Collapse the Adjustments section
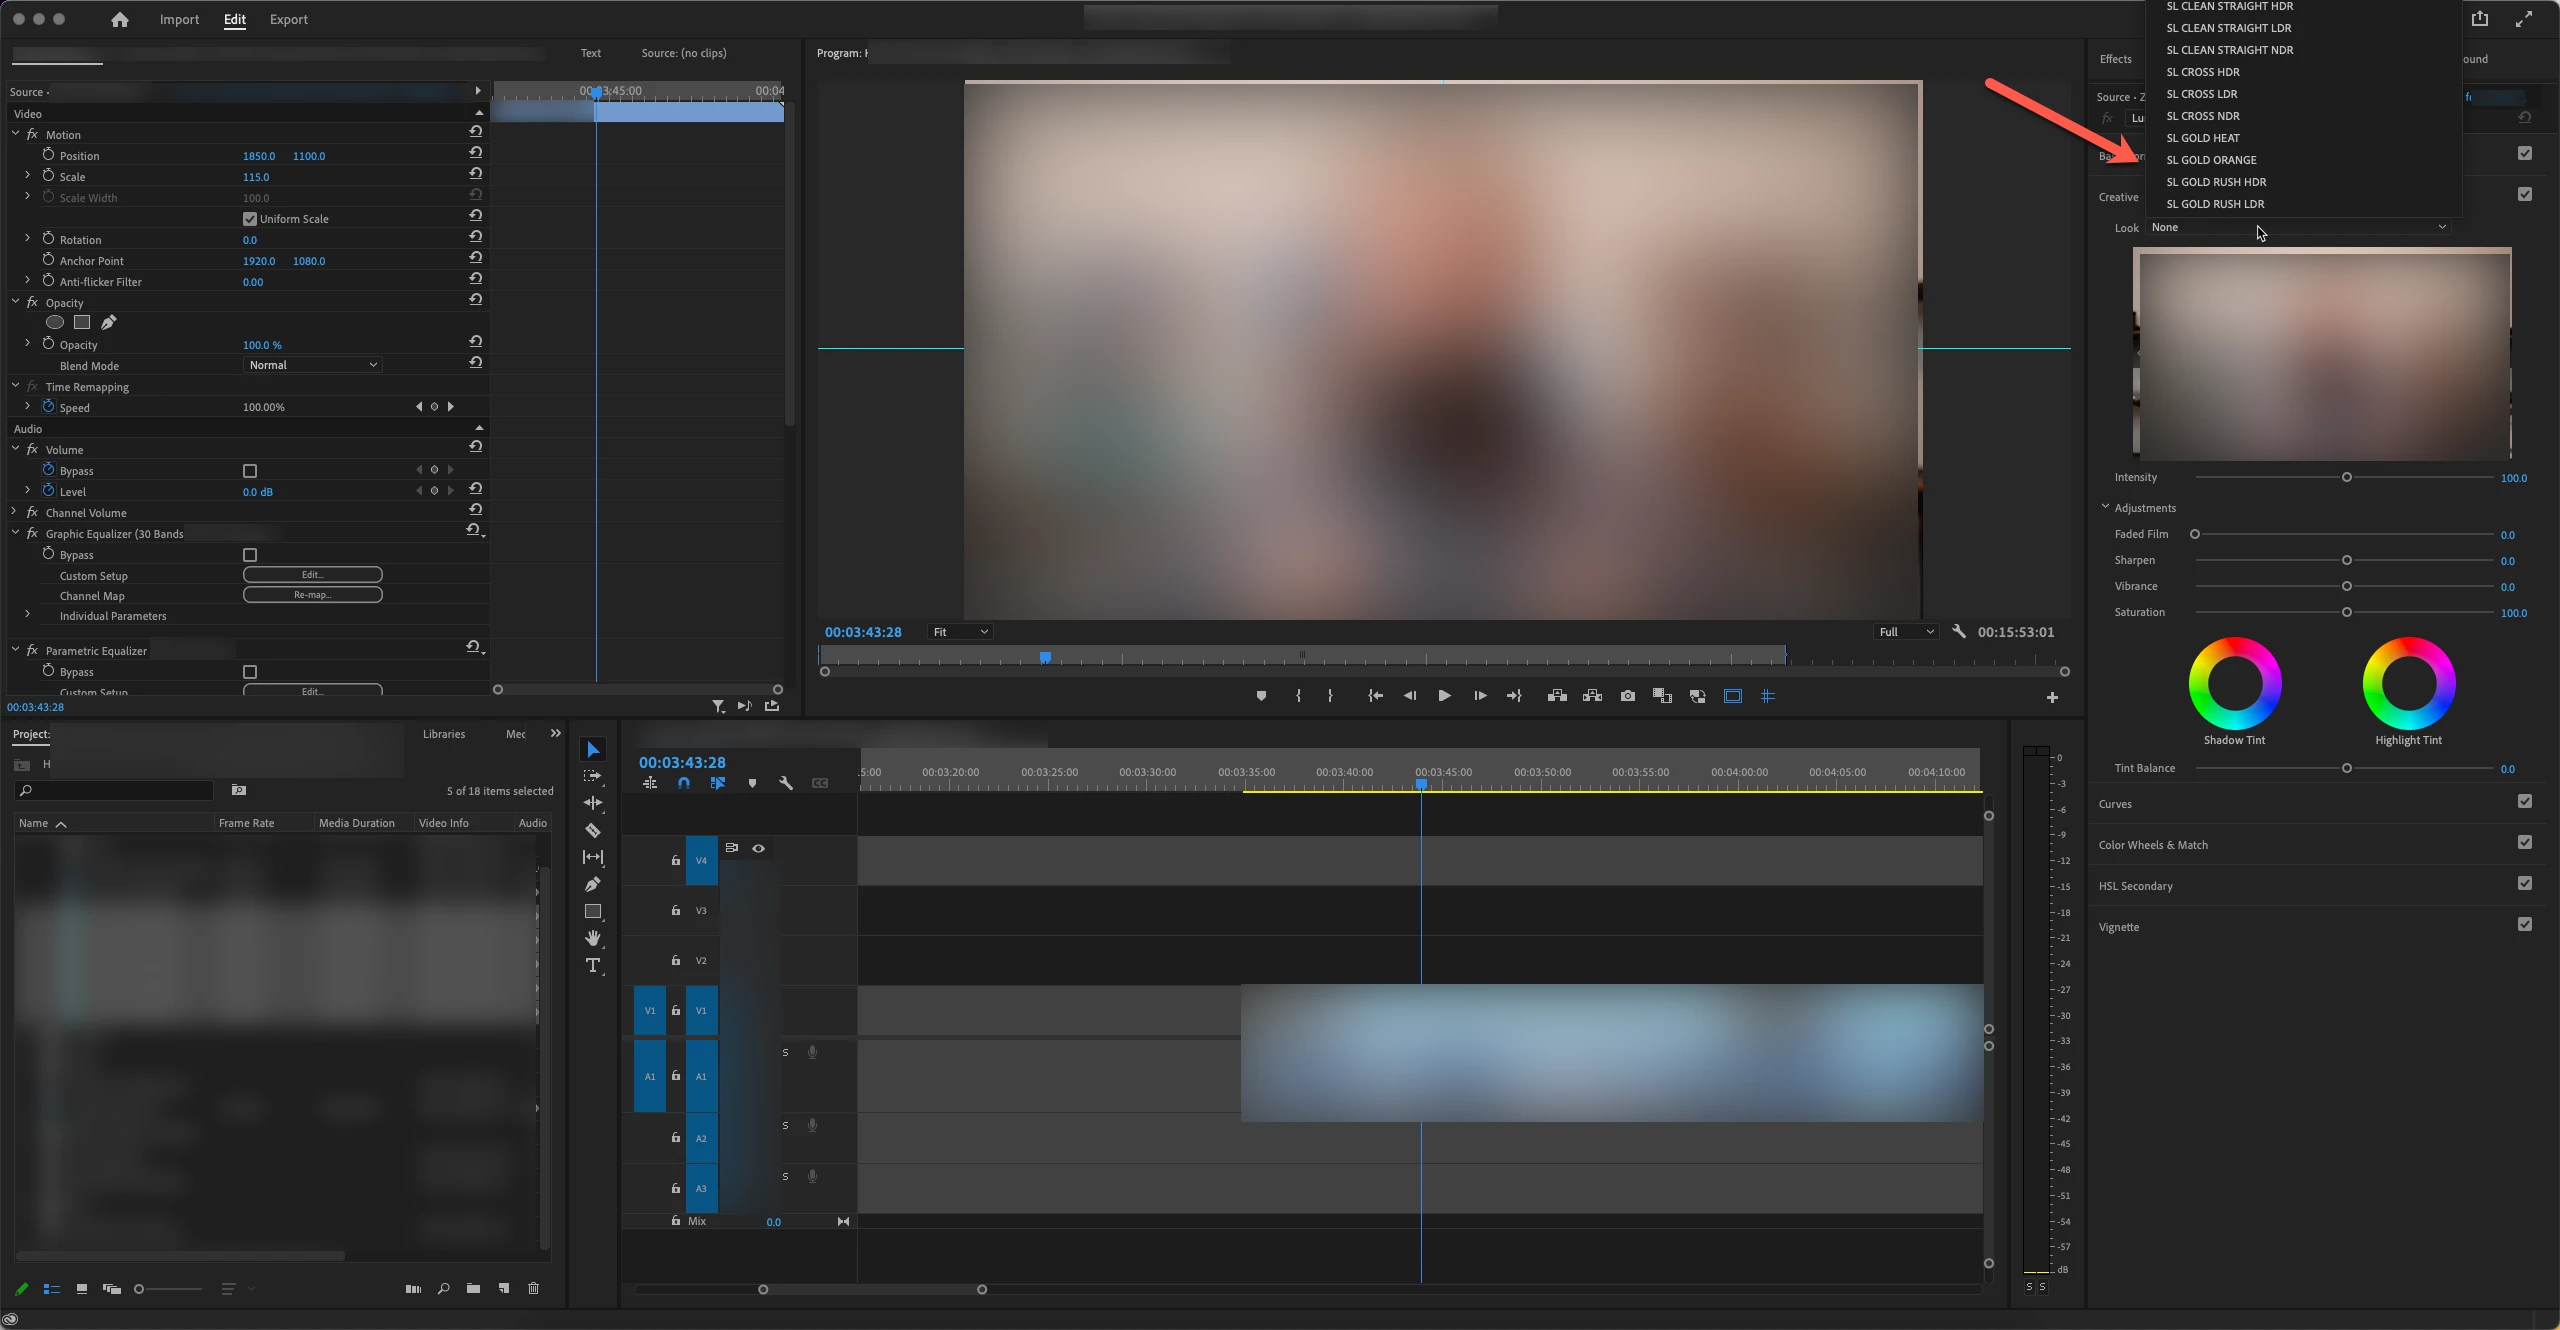The height and width of the screenshot is (1330, 2560). tap(2105, 507)
